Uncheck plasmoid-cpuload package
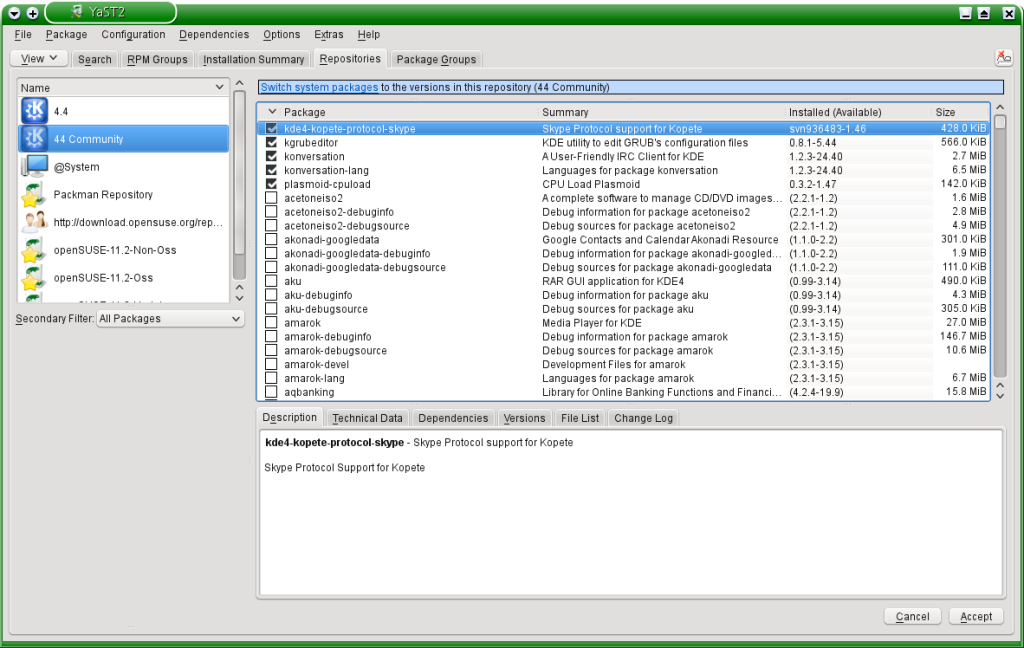The height and width of the screenshot is (648, 1024). coord(271,184)
